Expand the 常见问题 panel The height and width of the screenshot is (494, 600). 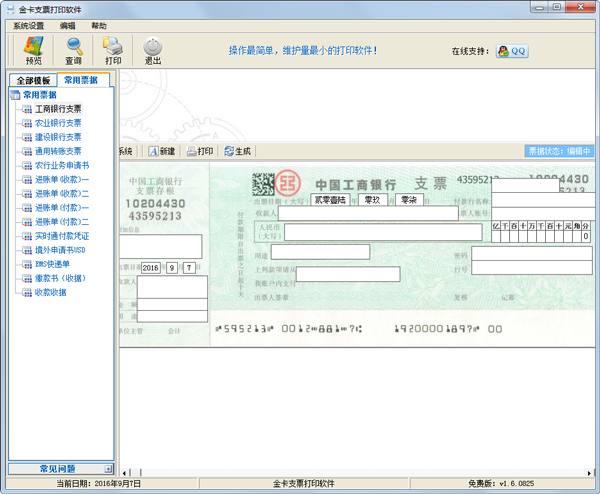(x=108, y=469)
